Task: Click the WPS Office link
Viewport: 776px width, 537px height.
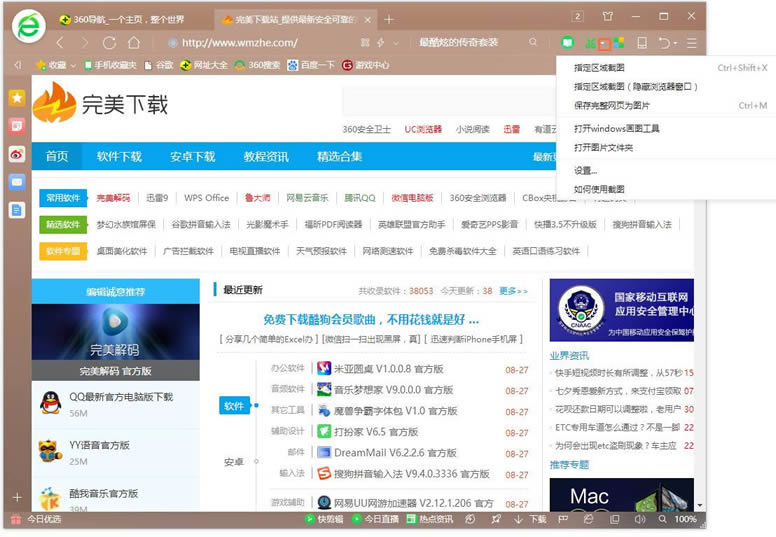Action: pos(206,198)
